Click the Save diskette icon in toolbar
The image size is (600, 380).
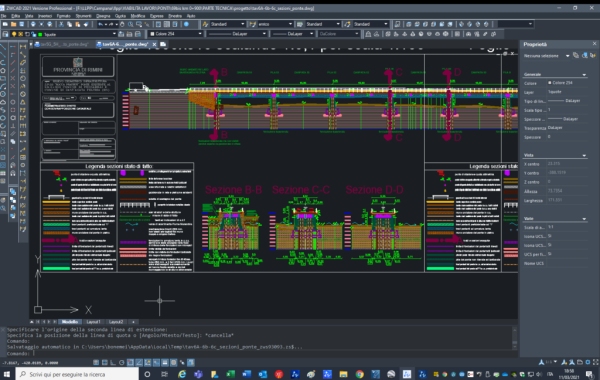pos(22,24)
